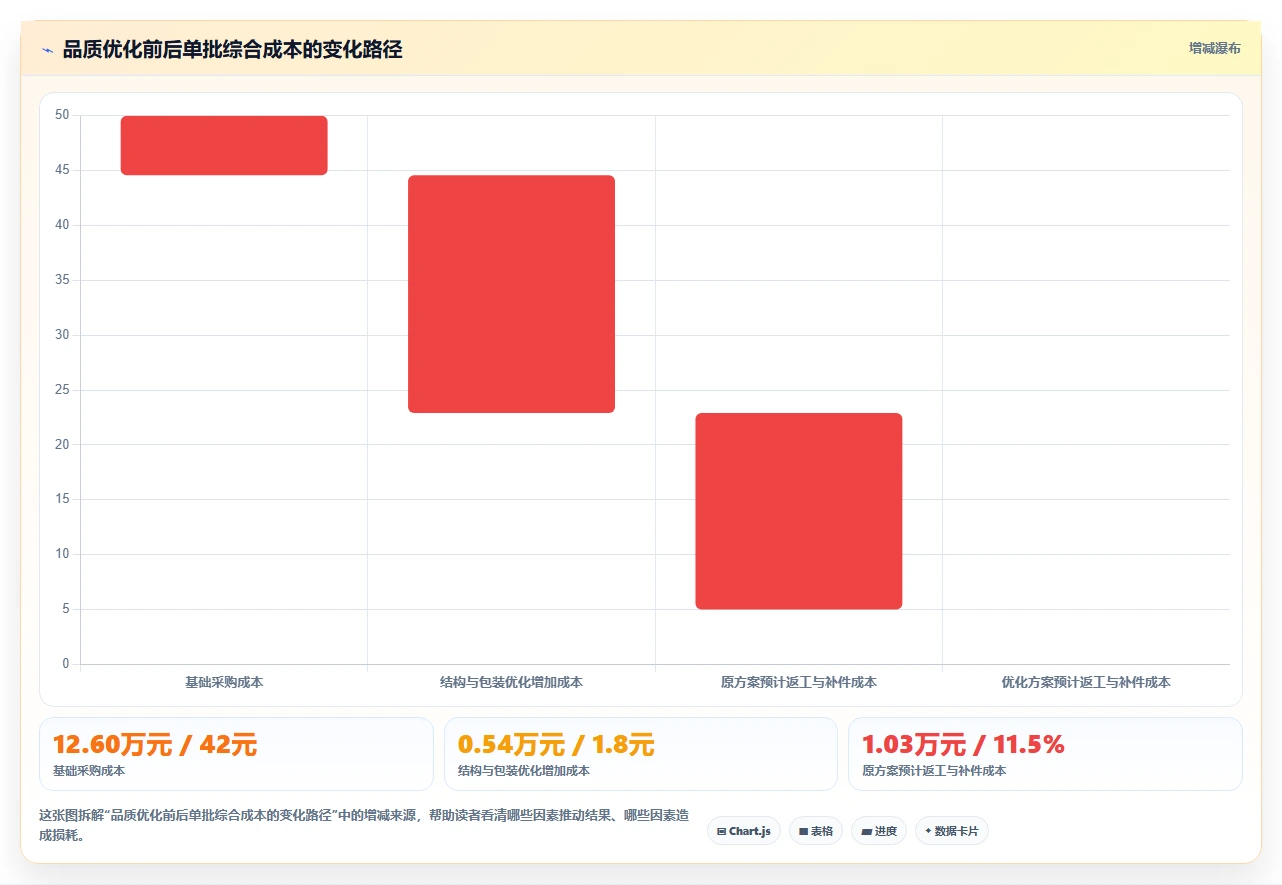Click the y-axis value 25

coord(62,390)
